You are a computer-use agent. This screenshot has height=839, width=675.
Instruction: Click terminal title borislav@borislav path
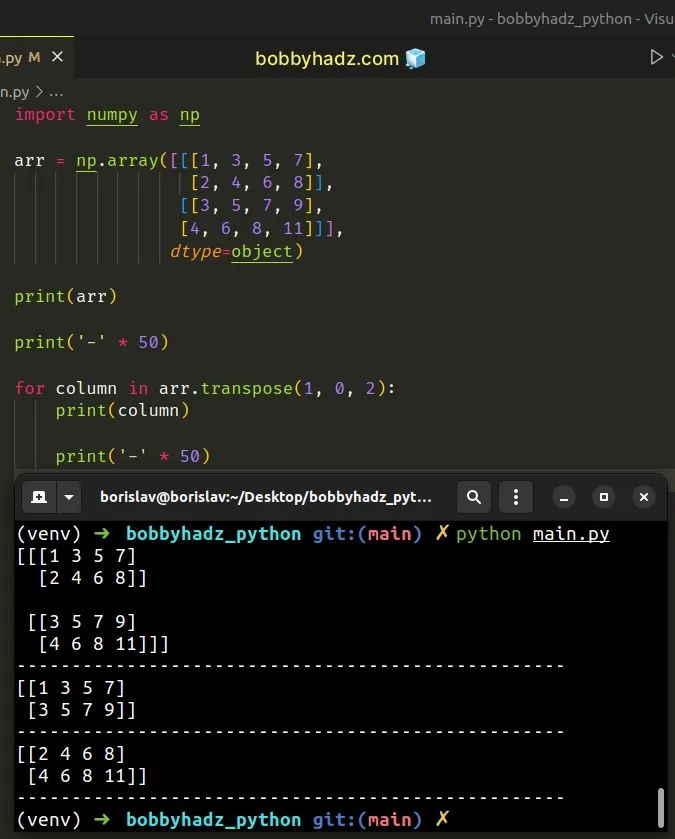265,497
